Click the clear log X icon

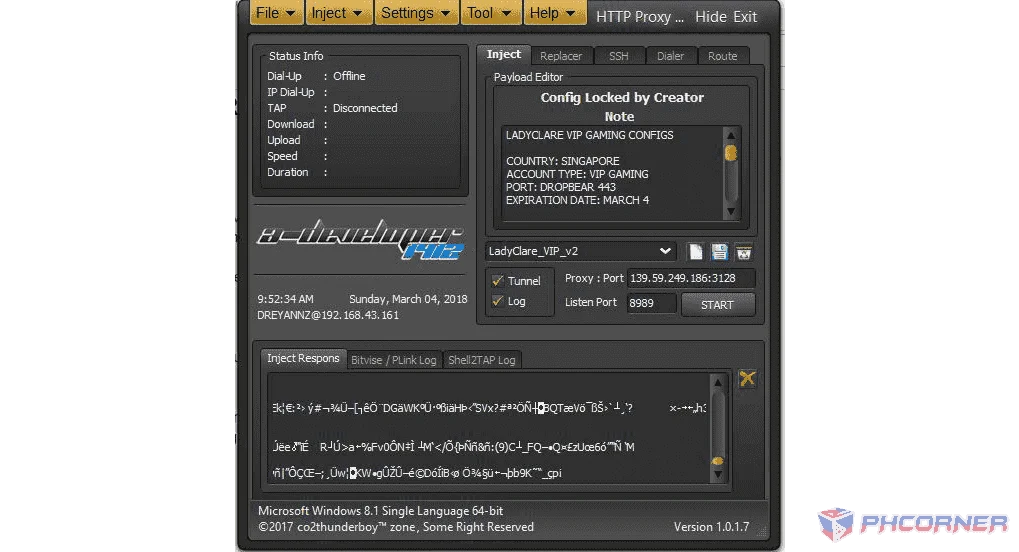[747, 378]
